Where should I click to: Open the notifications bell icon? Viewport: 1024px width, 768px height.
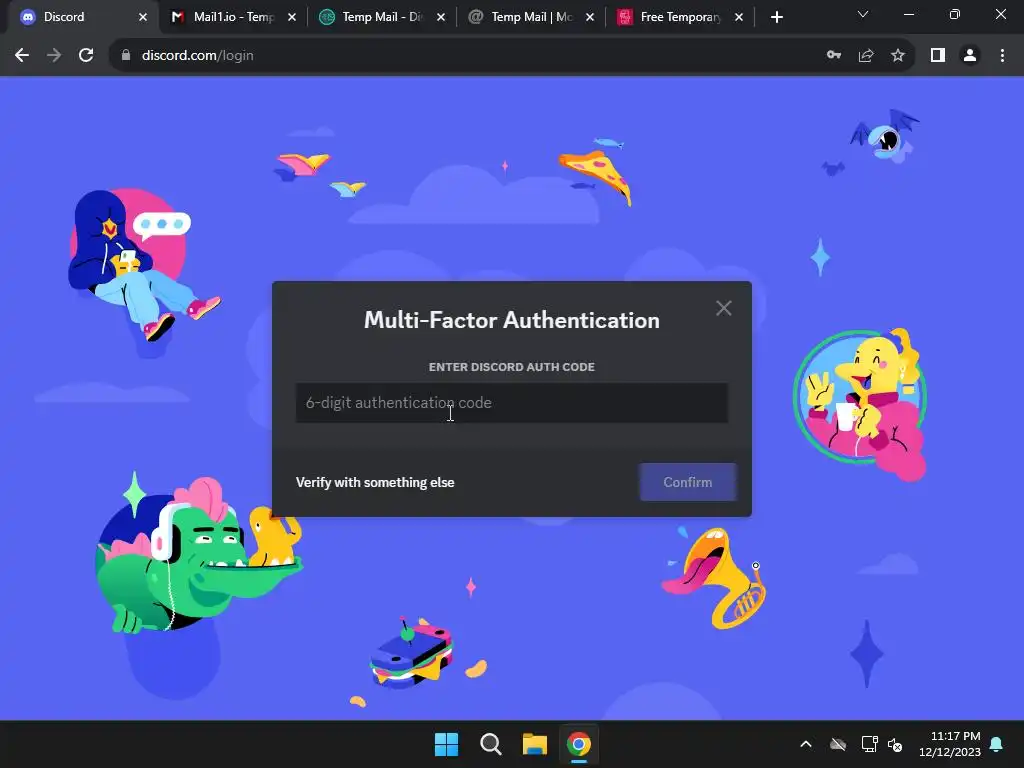point(997,744)
